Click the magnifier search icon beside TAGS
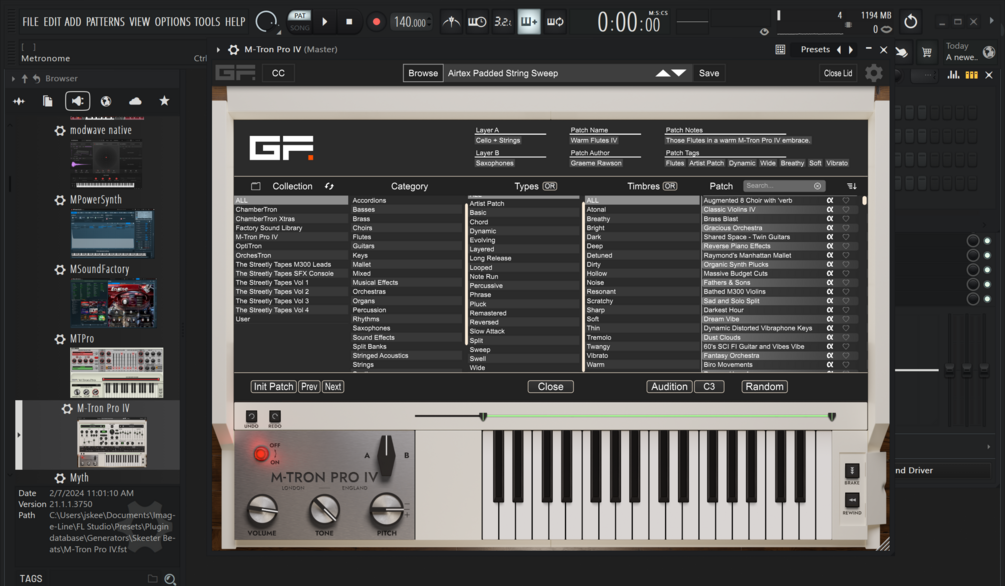The height and width of the screenshot is (586, 1005). click(170, 579)
